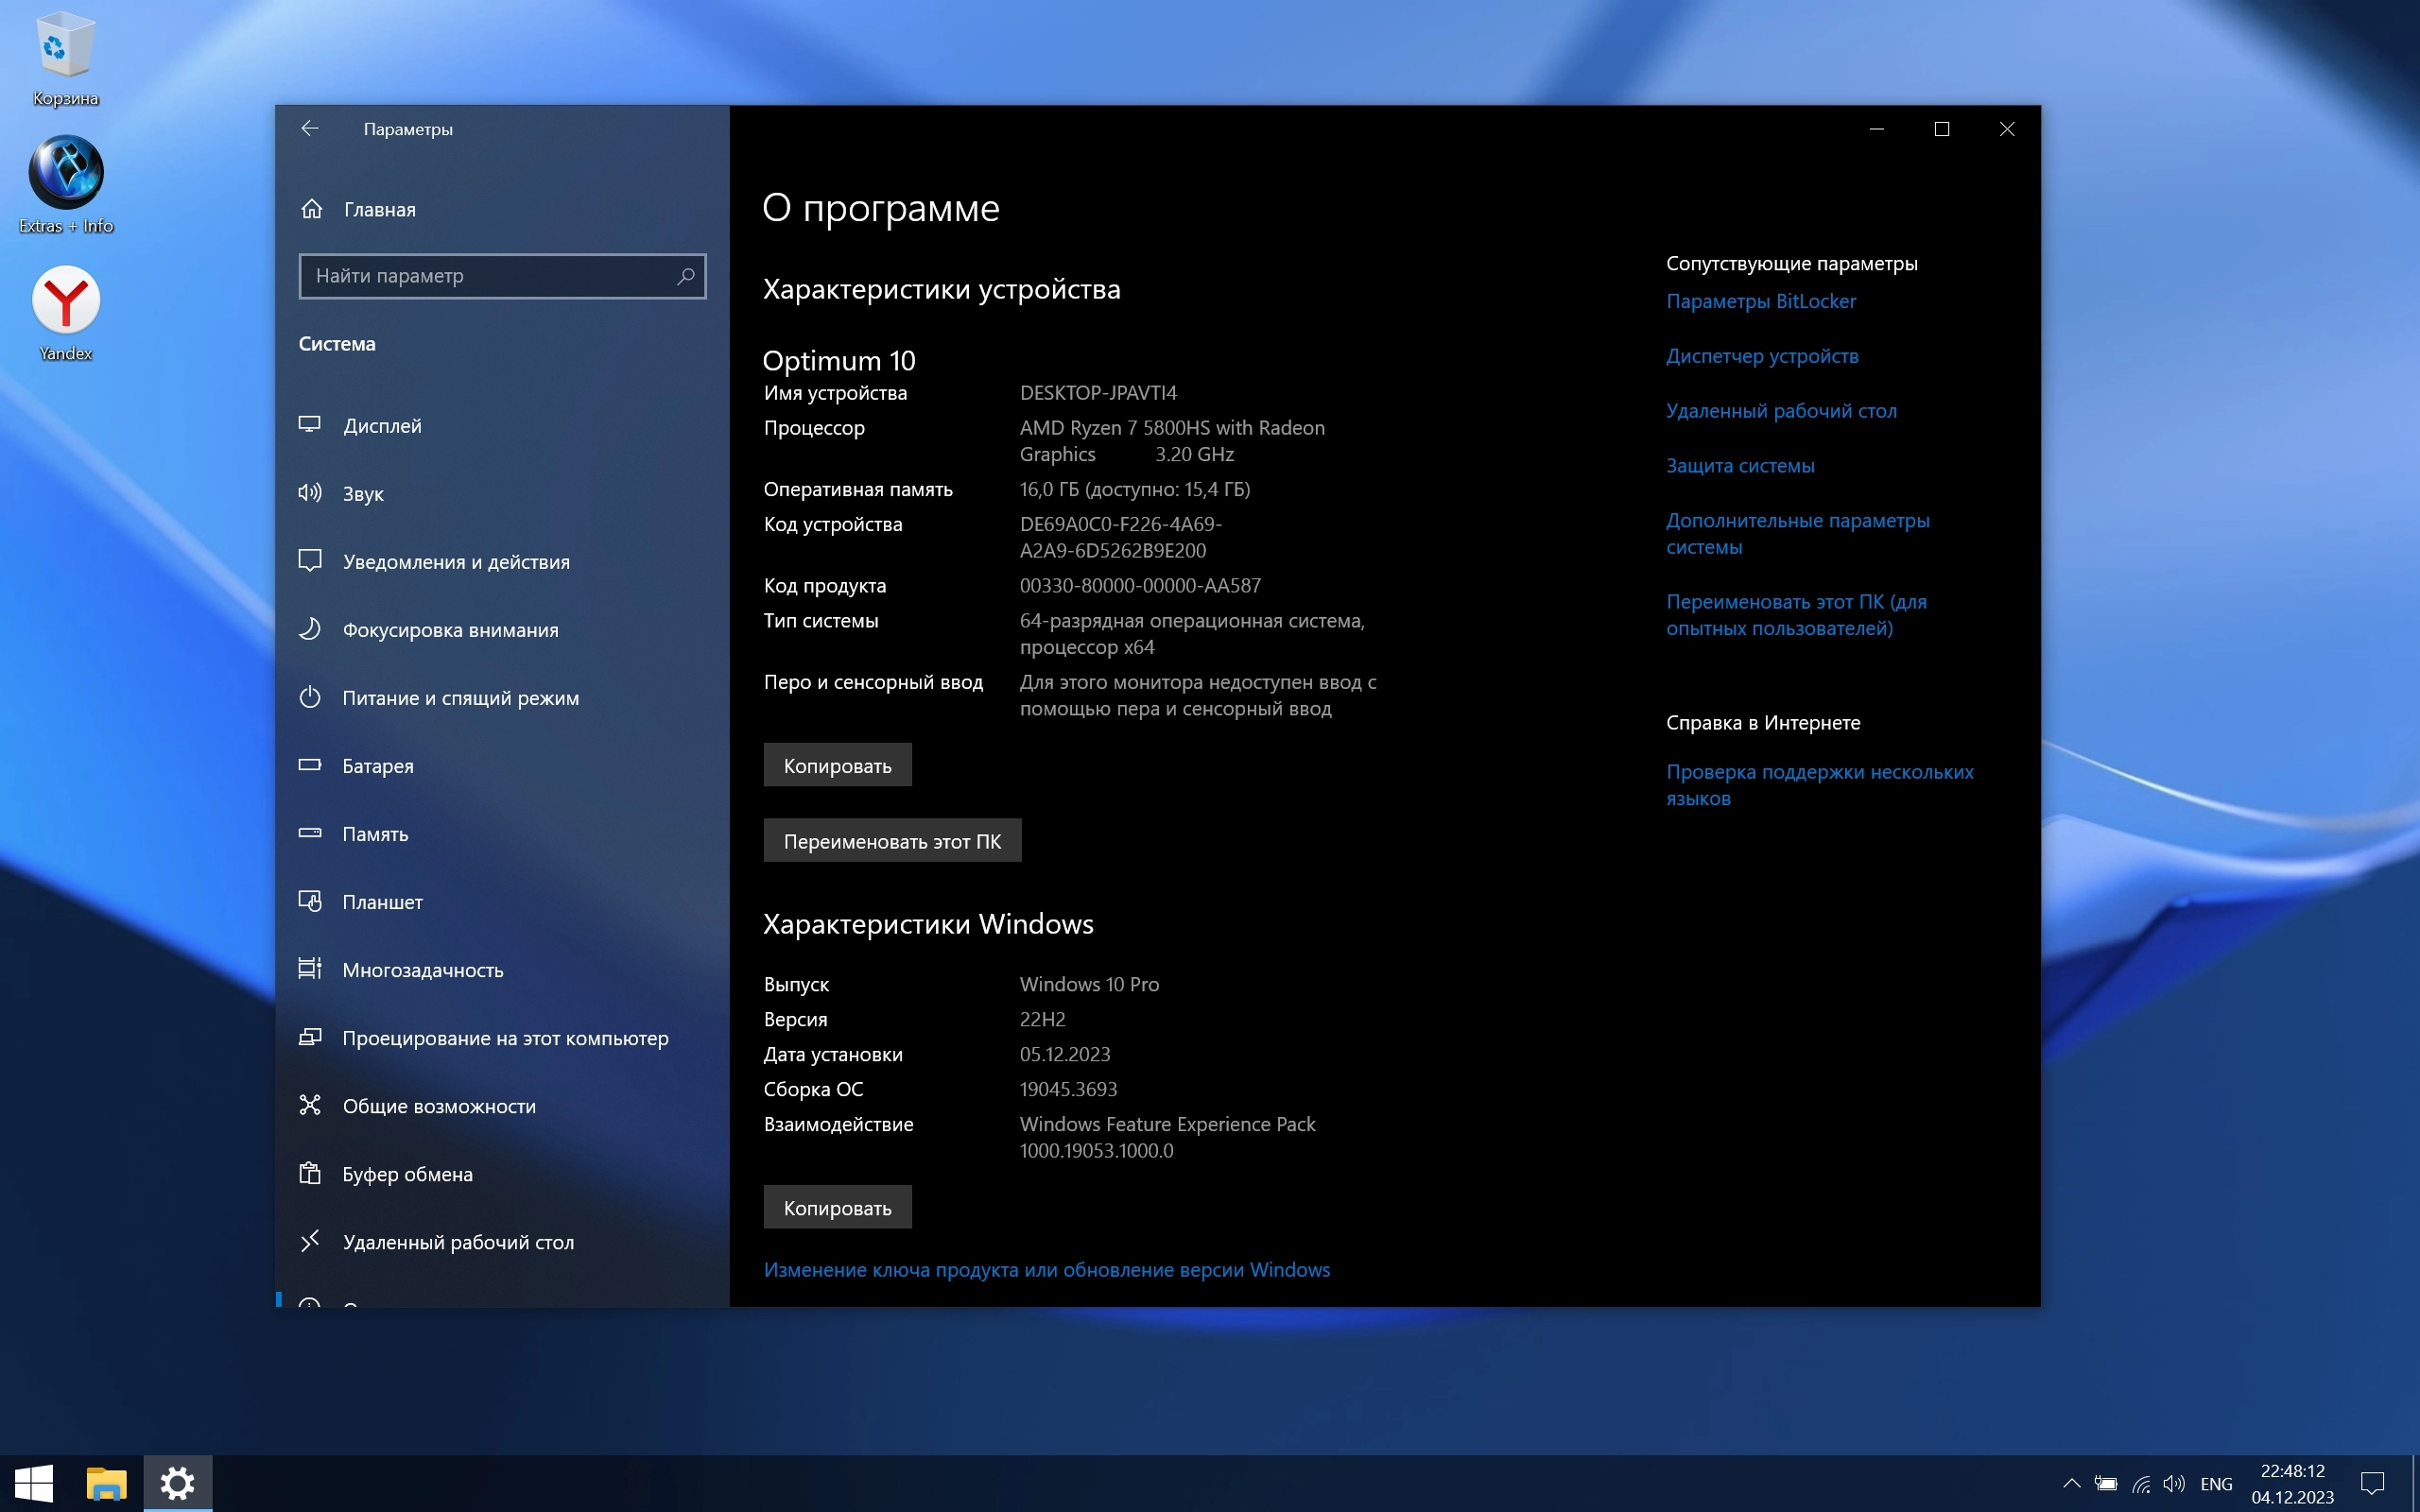Open Дисплей settings section
The width and height of the screenshot is (2420, 1512).
(x=381, y=426)
